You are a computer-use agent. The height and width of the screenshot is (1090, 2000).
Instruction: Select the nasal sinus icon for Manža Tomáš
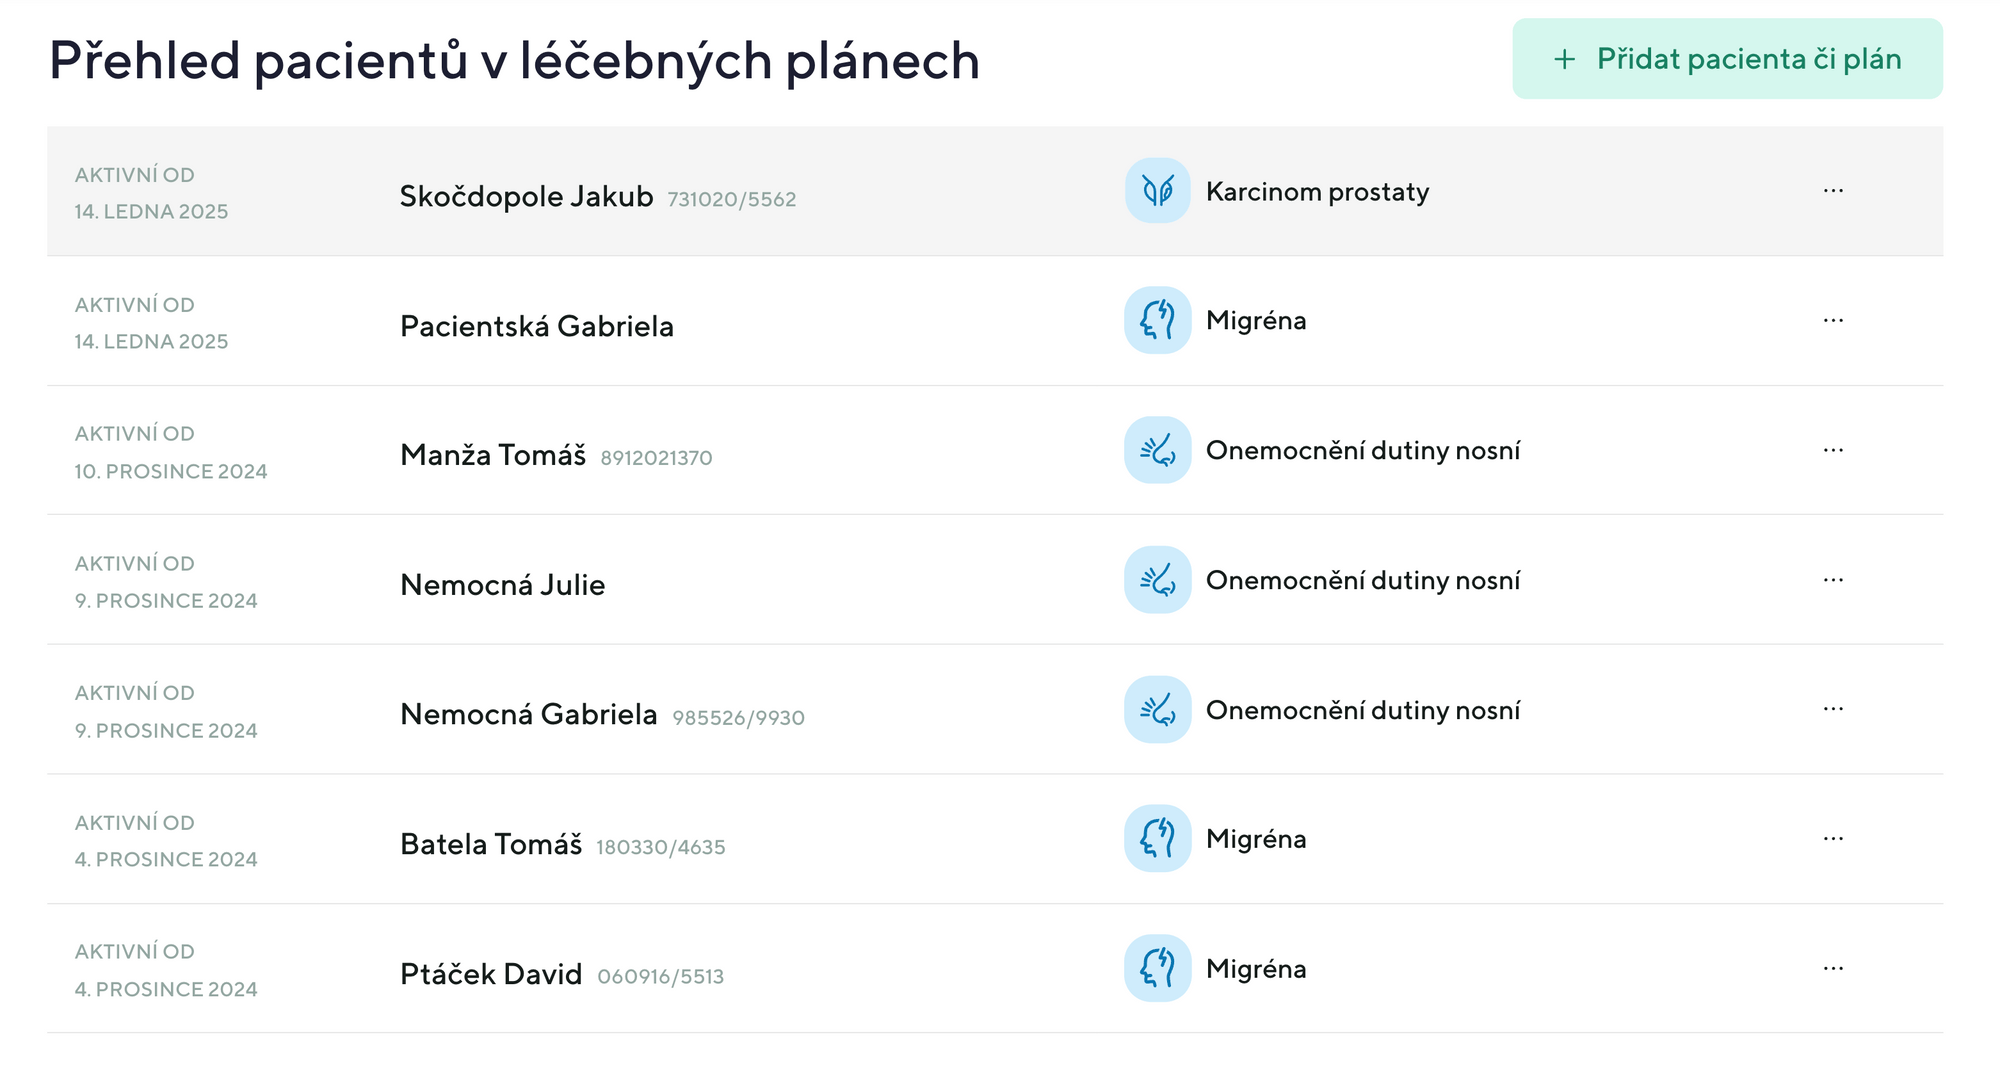click(x=1156, y=451)
